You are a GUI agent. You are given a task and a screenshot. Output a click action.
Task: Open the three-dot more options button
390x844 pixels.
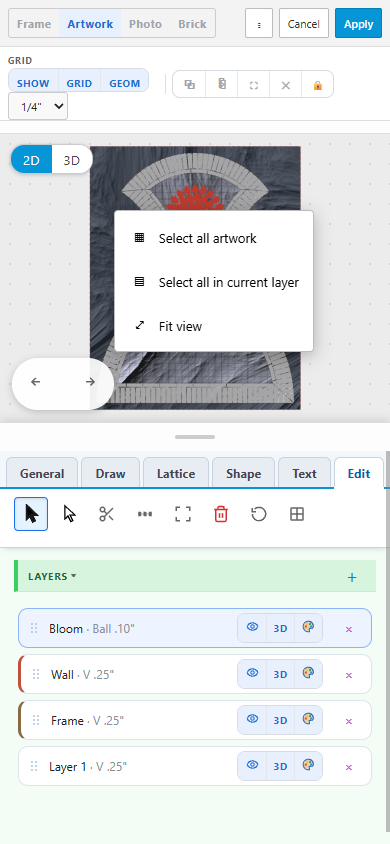tap(259, 24)
